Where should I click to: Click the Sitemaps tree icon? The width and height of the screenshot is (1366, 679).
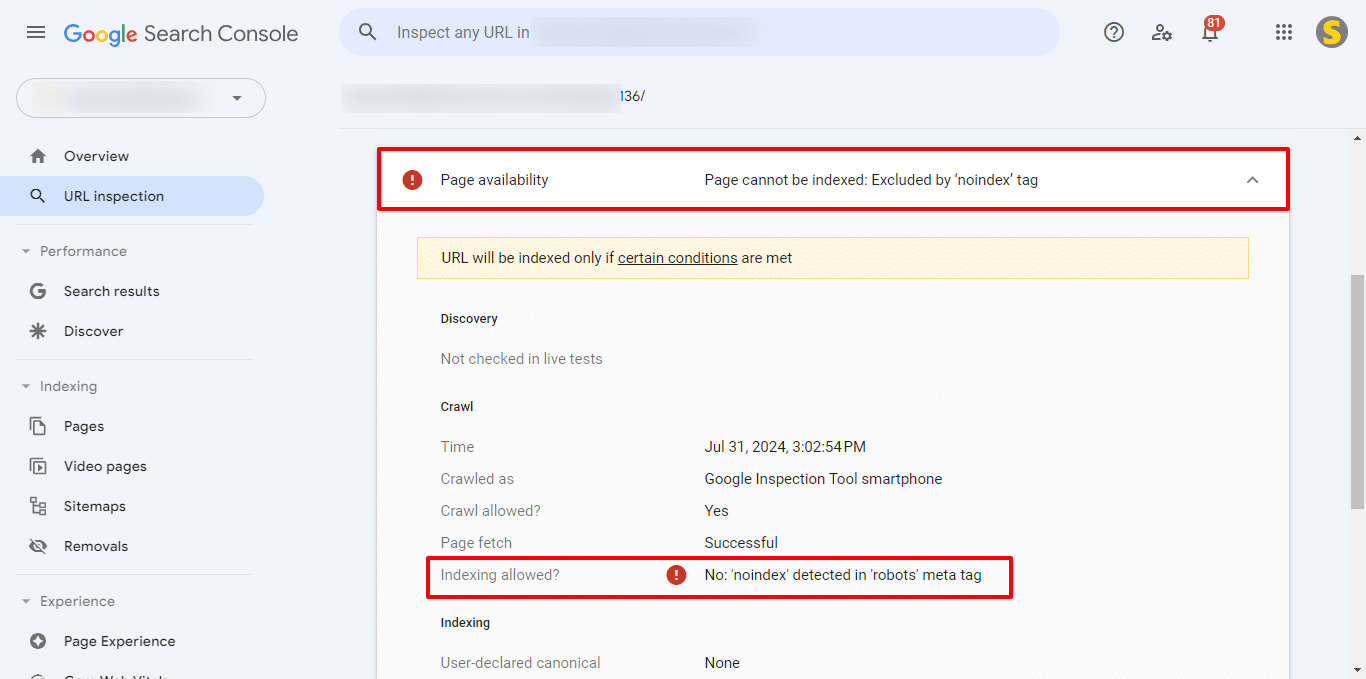coord(38,506)
